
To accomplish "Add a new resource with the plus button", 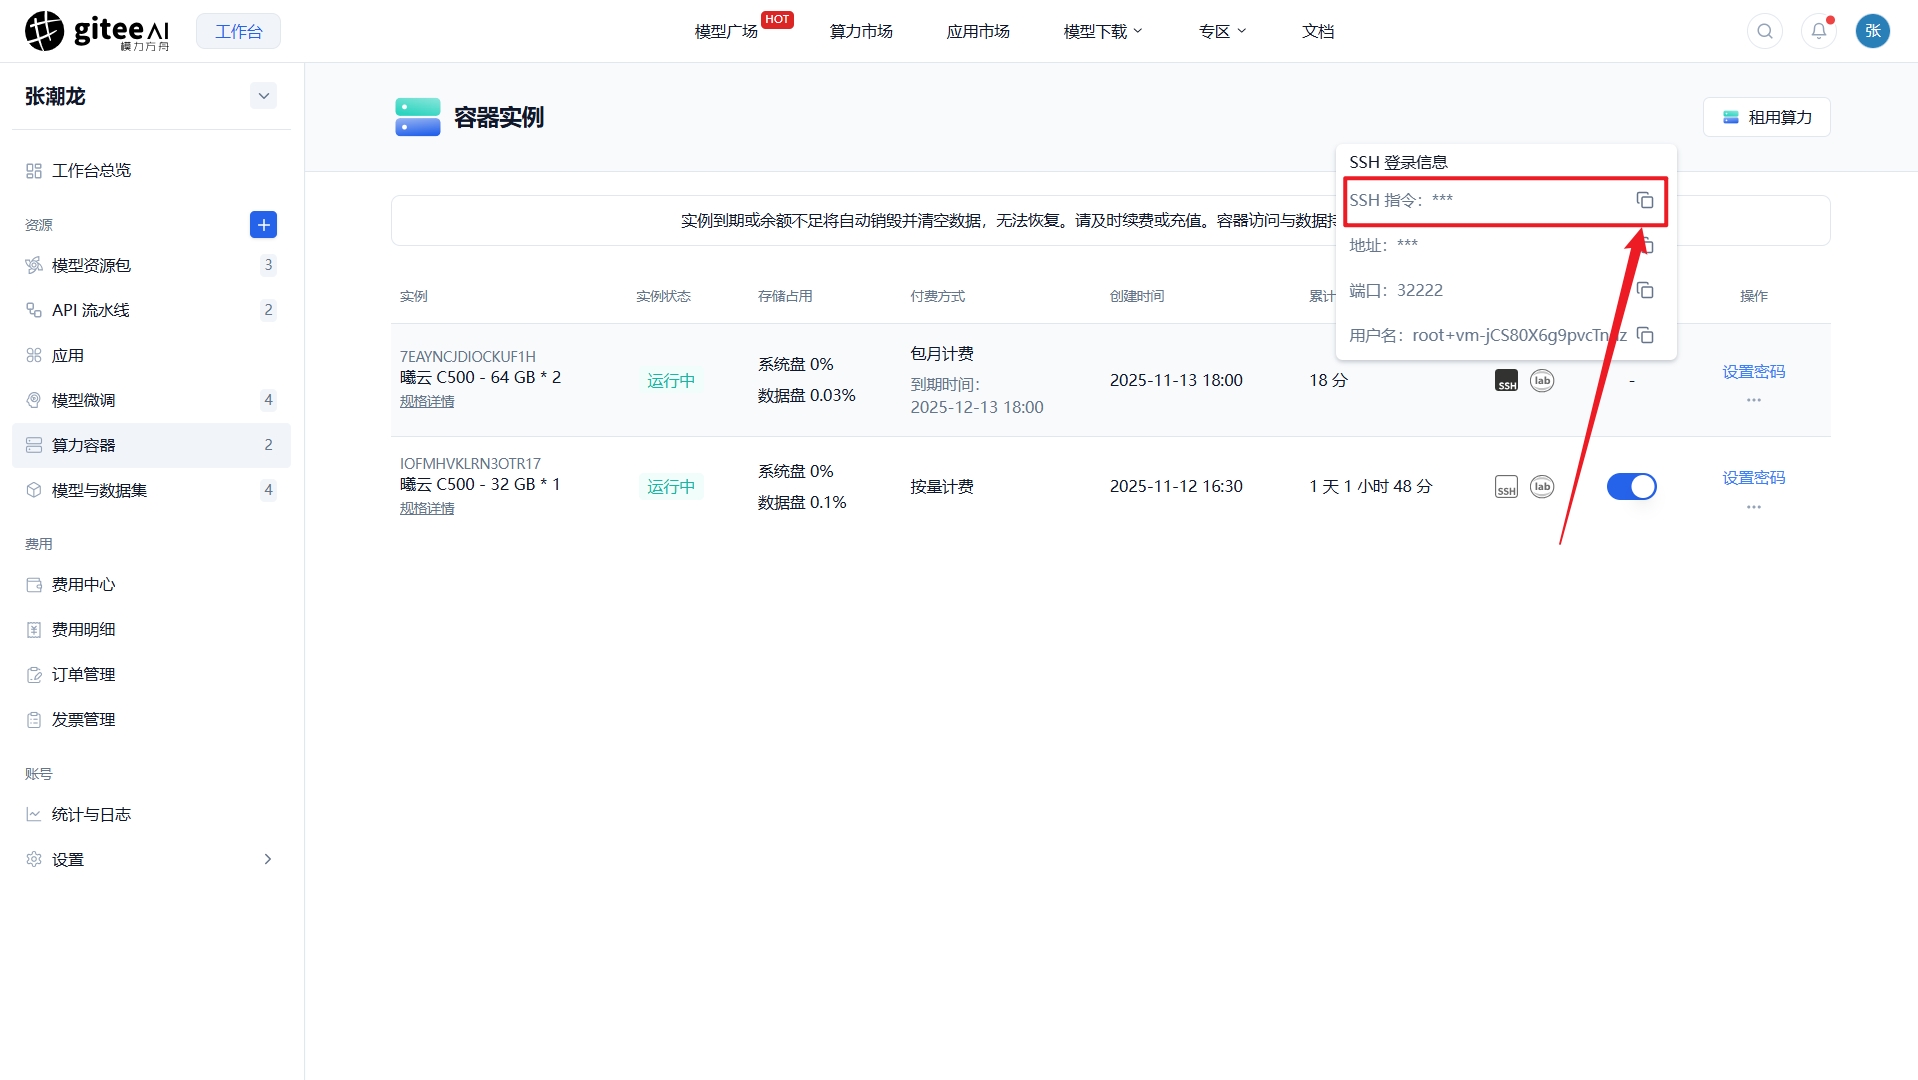I will click(x=263, y=225).
